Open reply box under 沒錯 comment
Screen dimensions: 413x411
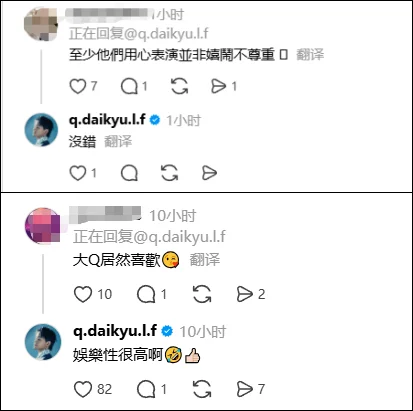click(129, 173)
